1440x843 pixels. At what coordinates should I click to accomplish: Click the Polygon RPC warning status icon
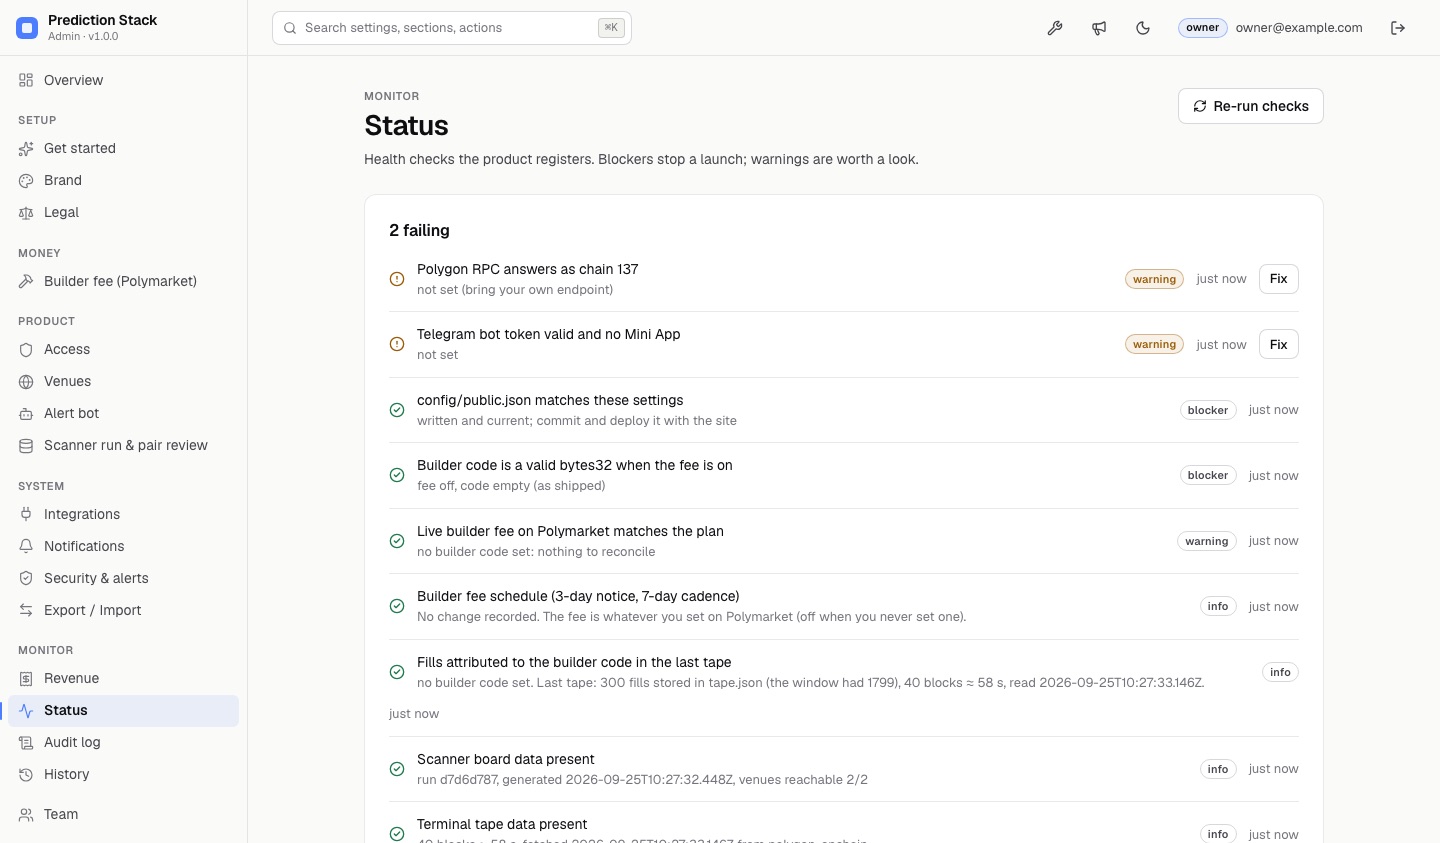(397, 279)
